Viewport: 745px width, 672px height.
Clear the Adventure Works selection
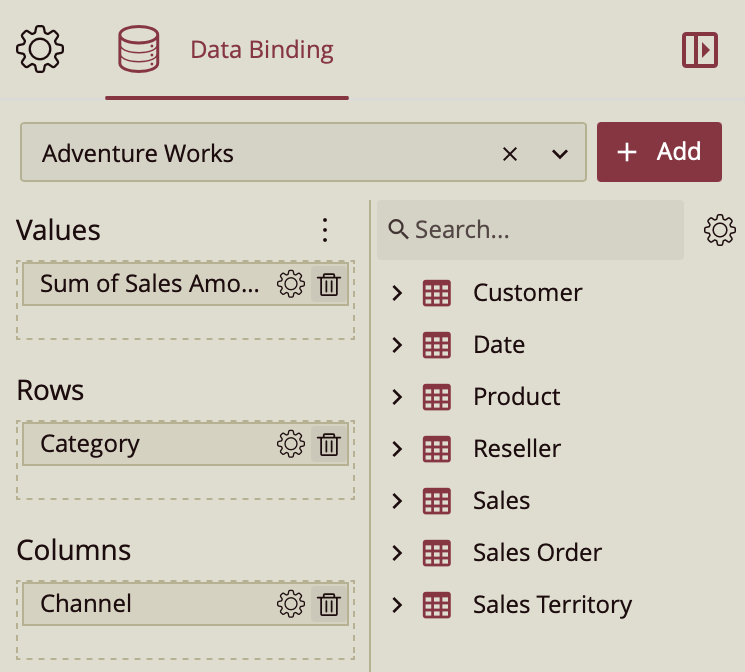click(x=510, y=153)
